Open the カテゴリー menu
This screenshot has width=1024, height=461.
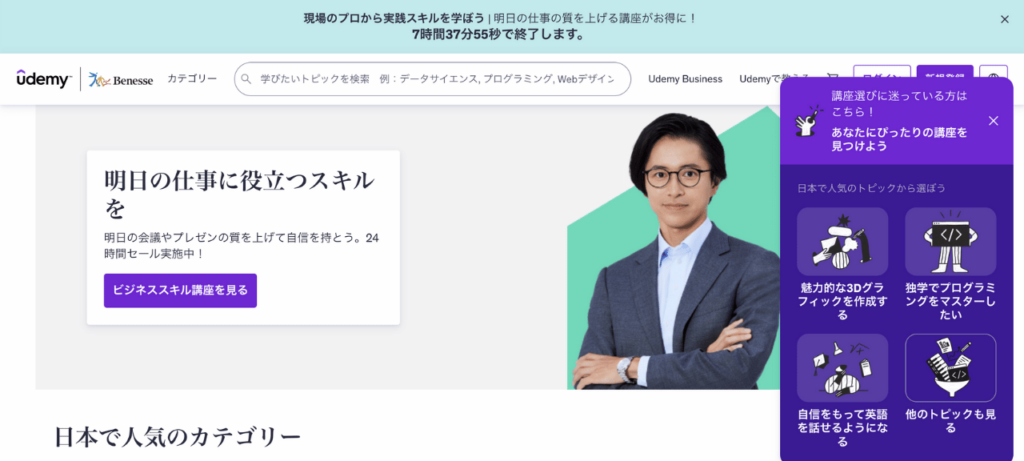[192, 79]
